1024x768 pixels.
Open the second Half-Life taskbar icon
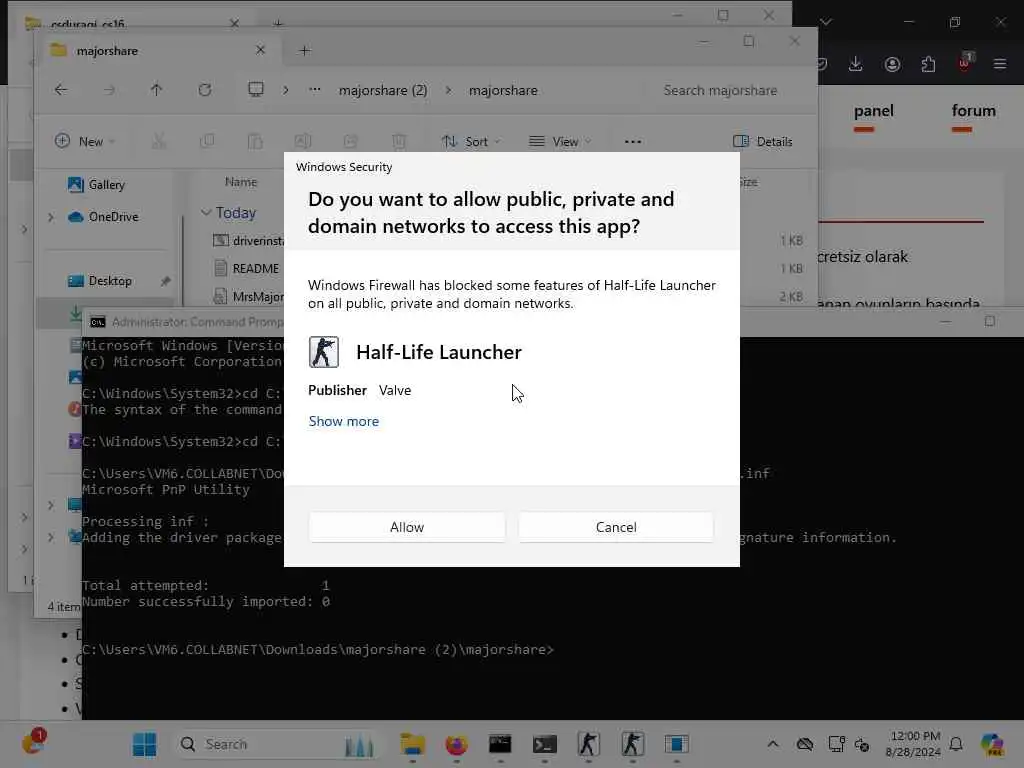tap(632, 744)
